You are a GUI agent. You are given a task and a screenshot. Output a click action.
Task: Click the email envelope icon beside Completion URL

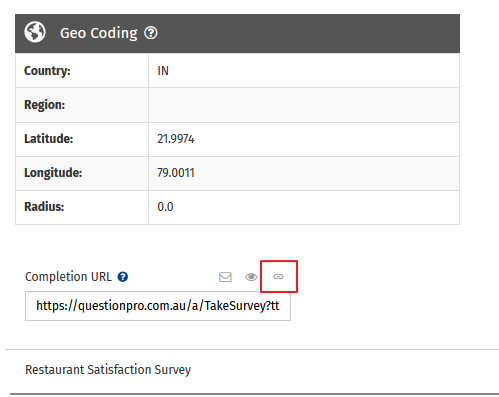click(225, 277)
